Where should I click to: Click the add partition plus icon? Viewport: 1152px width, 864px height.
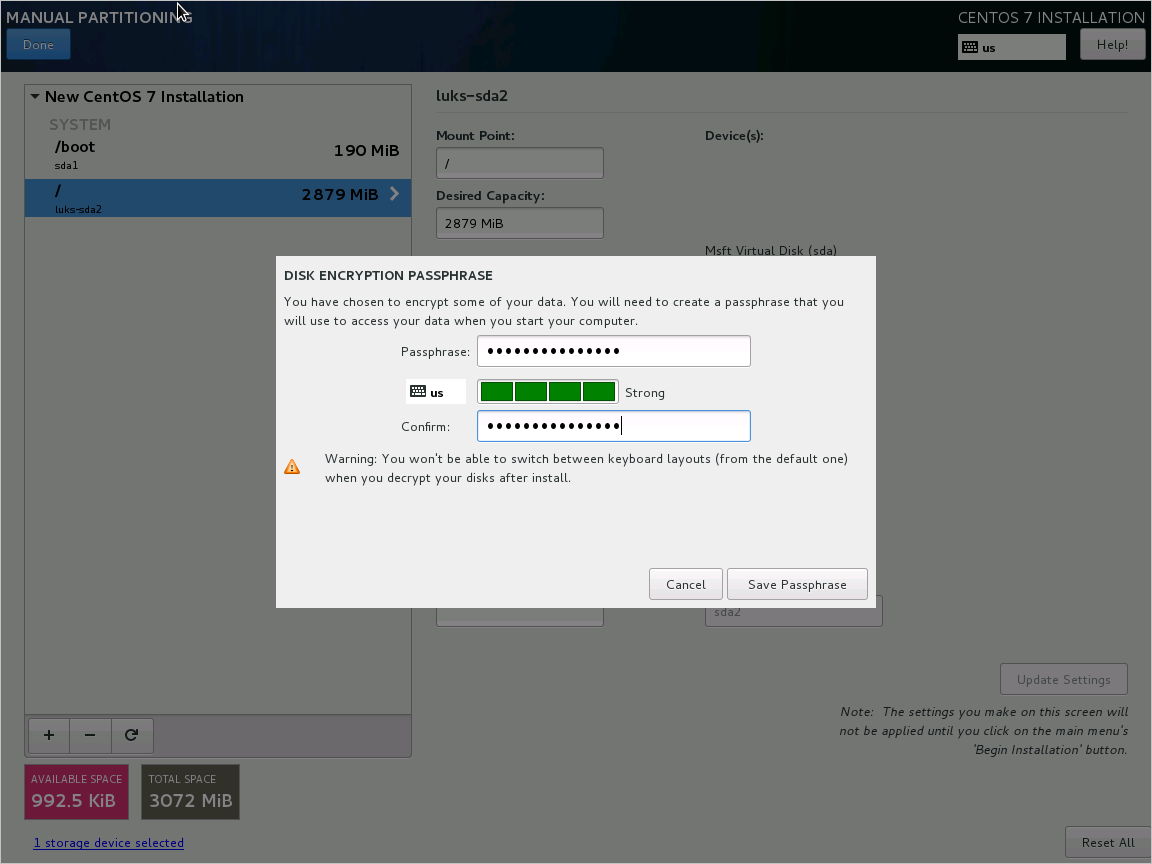coord(48,735)
